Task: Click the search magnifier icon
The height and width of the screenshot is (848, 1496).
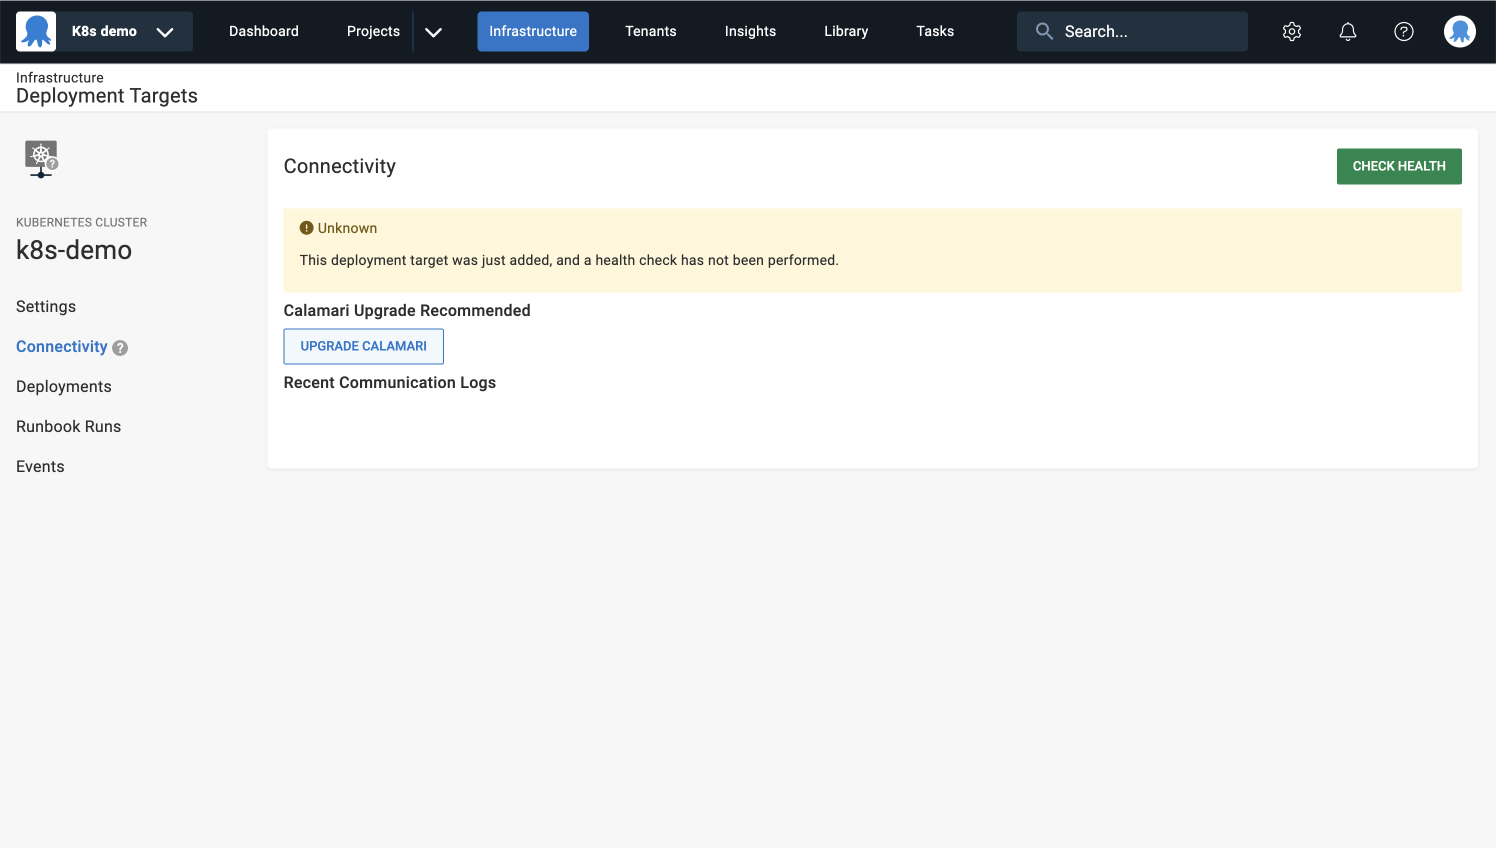Action: 1043,31
